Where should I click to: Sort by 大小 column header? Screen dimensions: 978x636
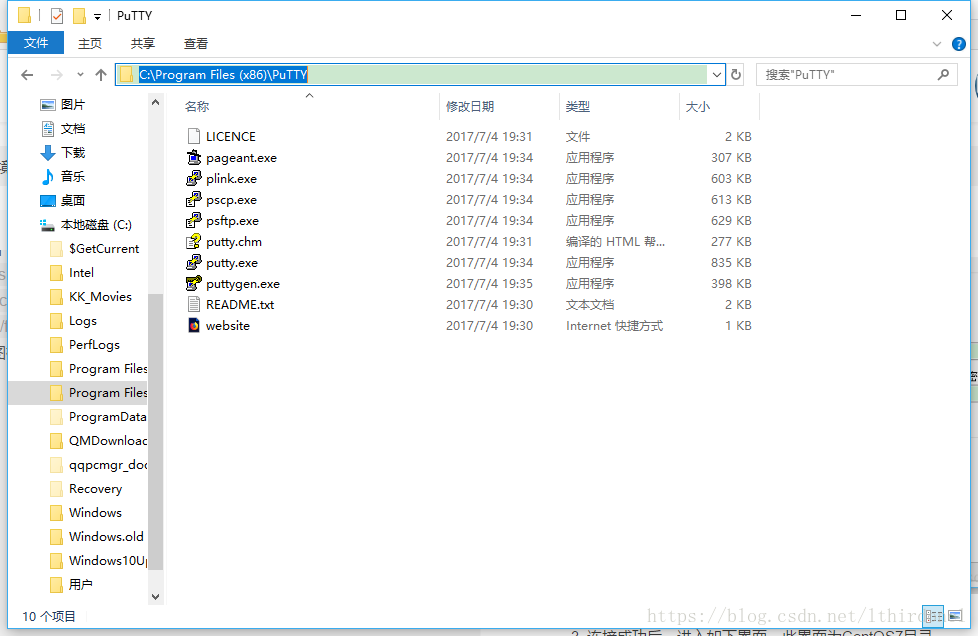point(697,107)
